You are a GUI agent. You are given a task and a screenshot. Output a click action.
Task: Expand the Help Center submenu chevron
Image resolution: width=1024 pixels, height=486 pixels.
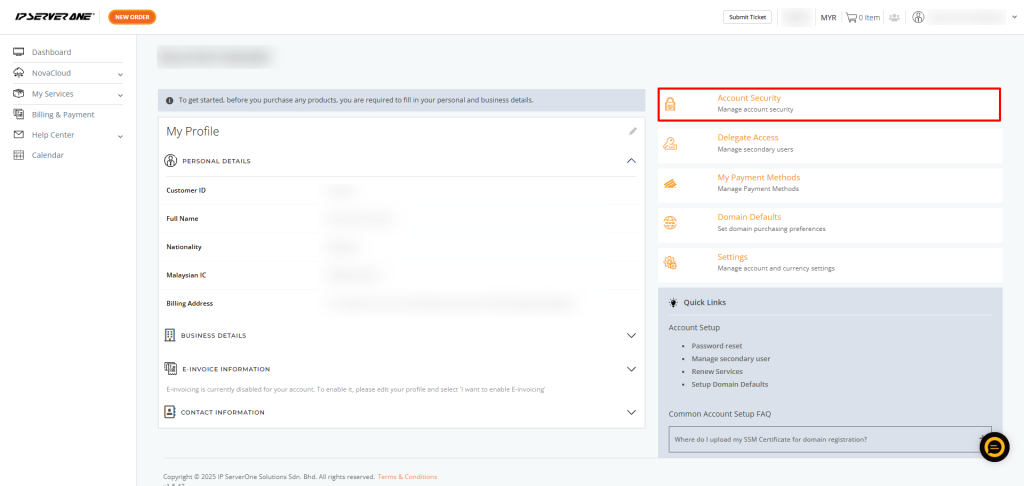click(x=120, y=137)
